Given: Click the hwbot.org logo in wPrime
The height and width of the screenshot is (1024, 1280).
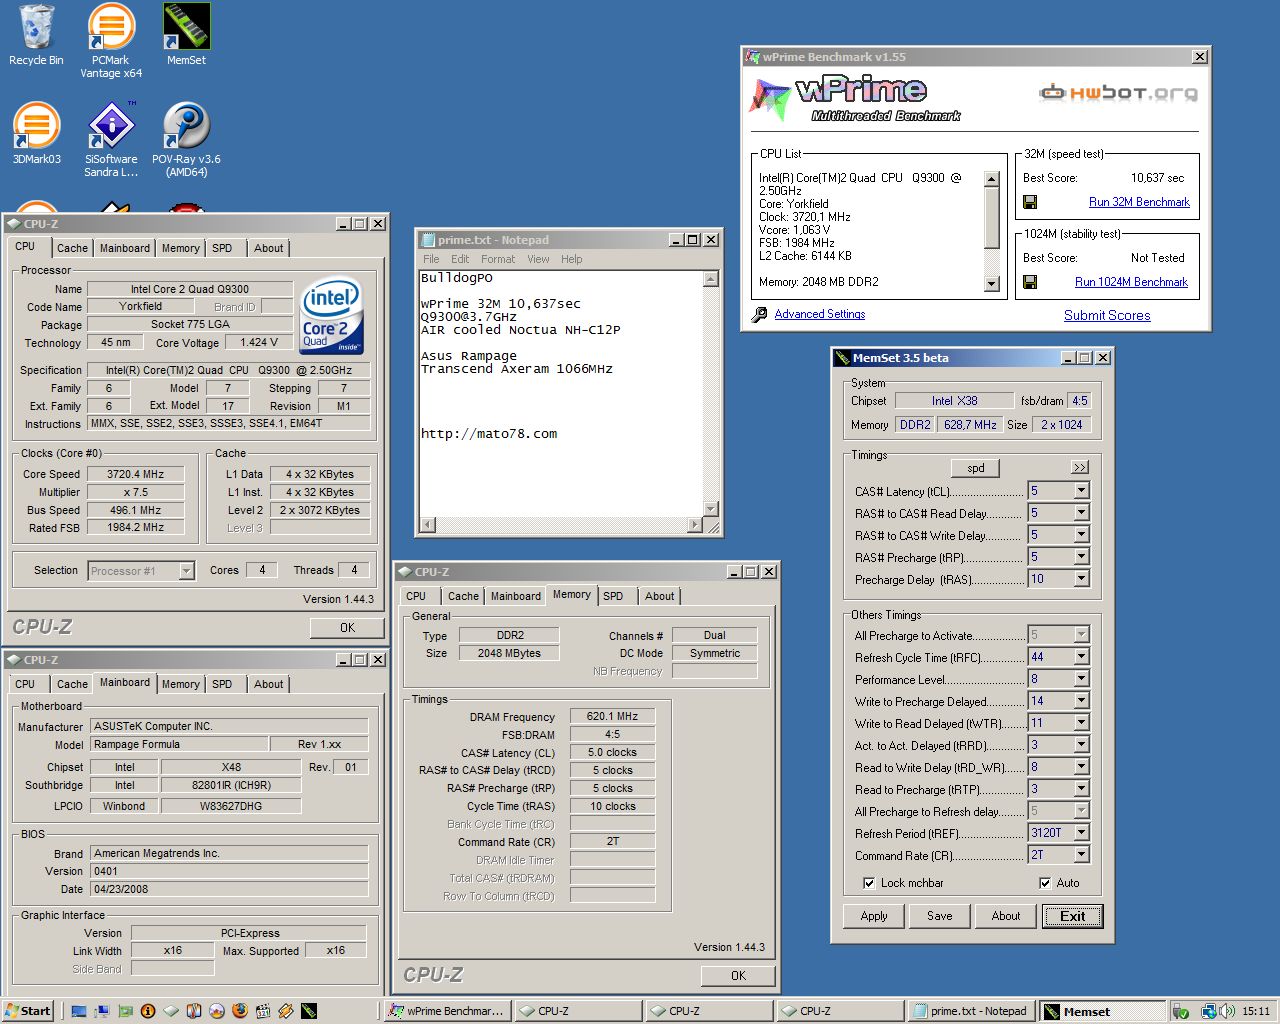Looking at the screenshot, I should pyautogui.click(x=1118, y=93).
